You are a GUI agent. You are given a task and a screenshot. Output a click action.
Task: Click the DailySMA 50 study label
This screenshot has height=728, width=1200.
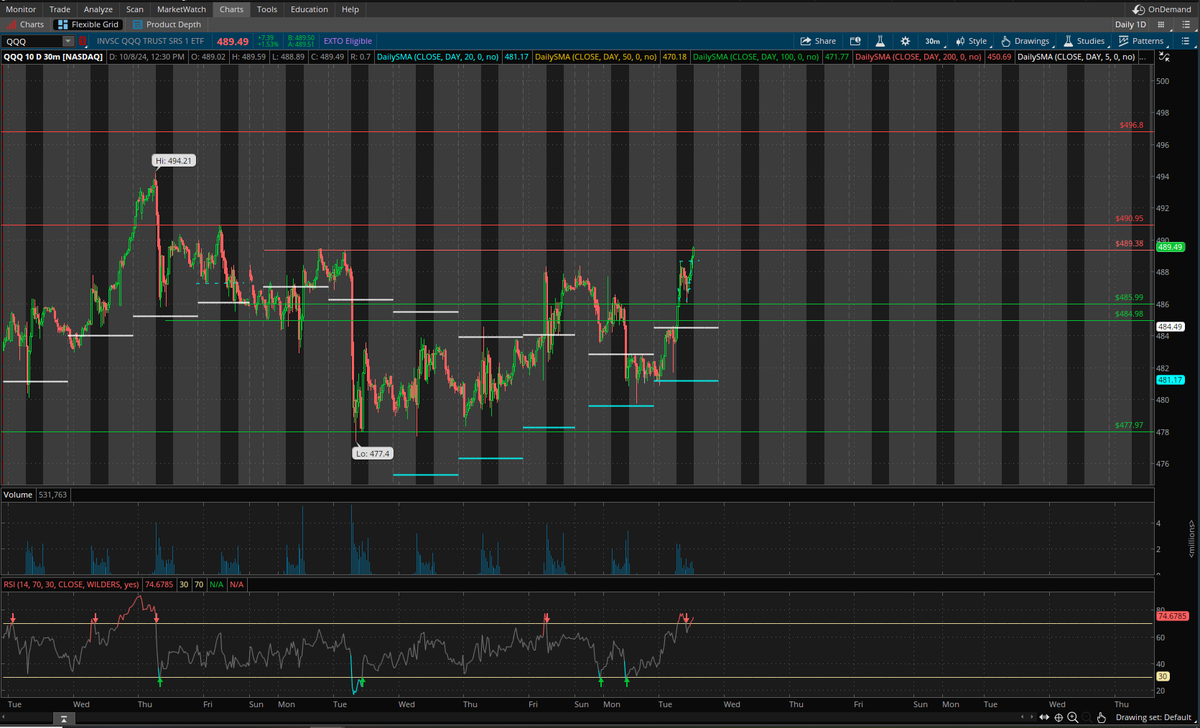point(596,57)
